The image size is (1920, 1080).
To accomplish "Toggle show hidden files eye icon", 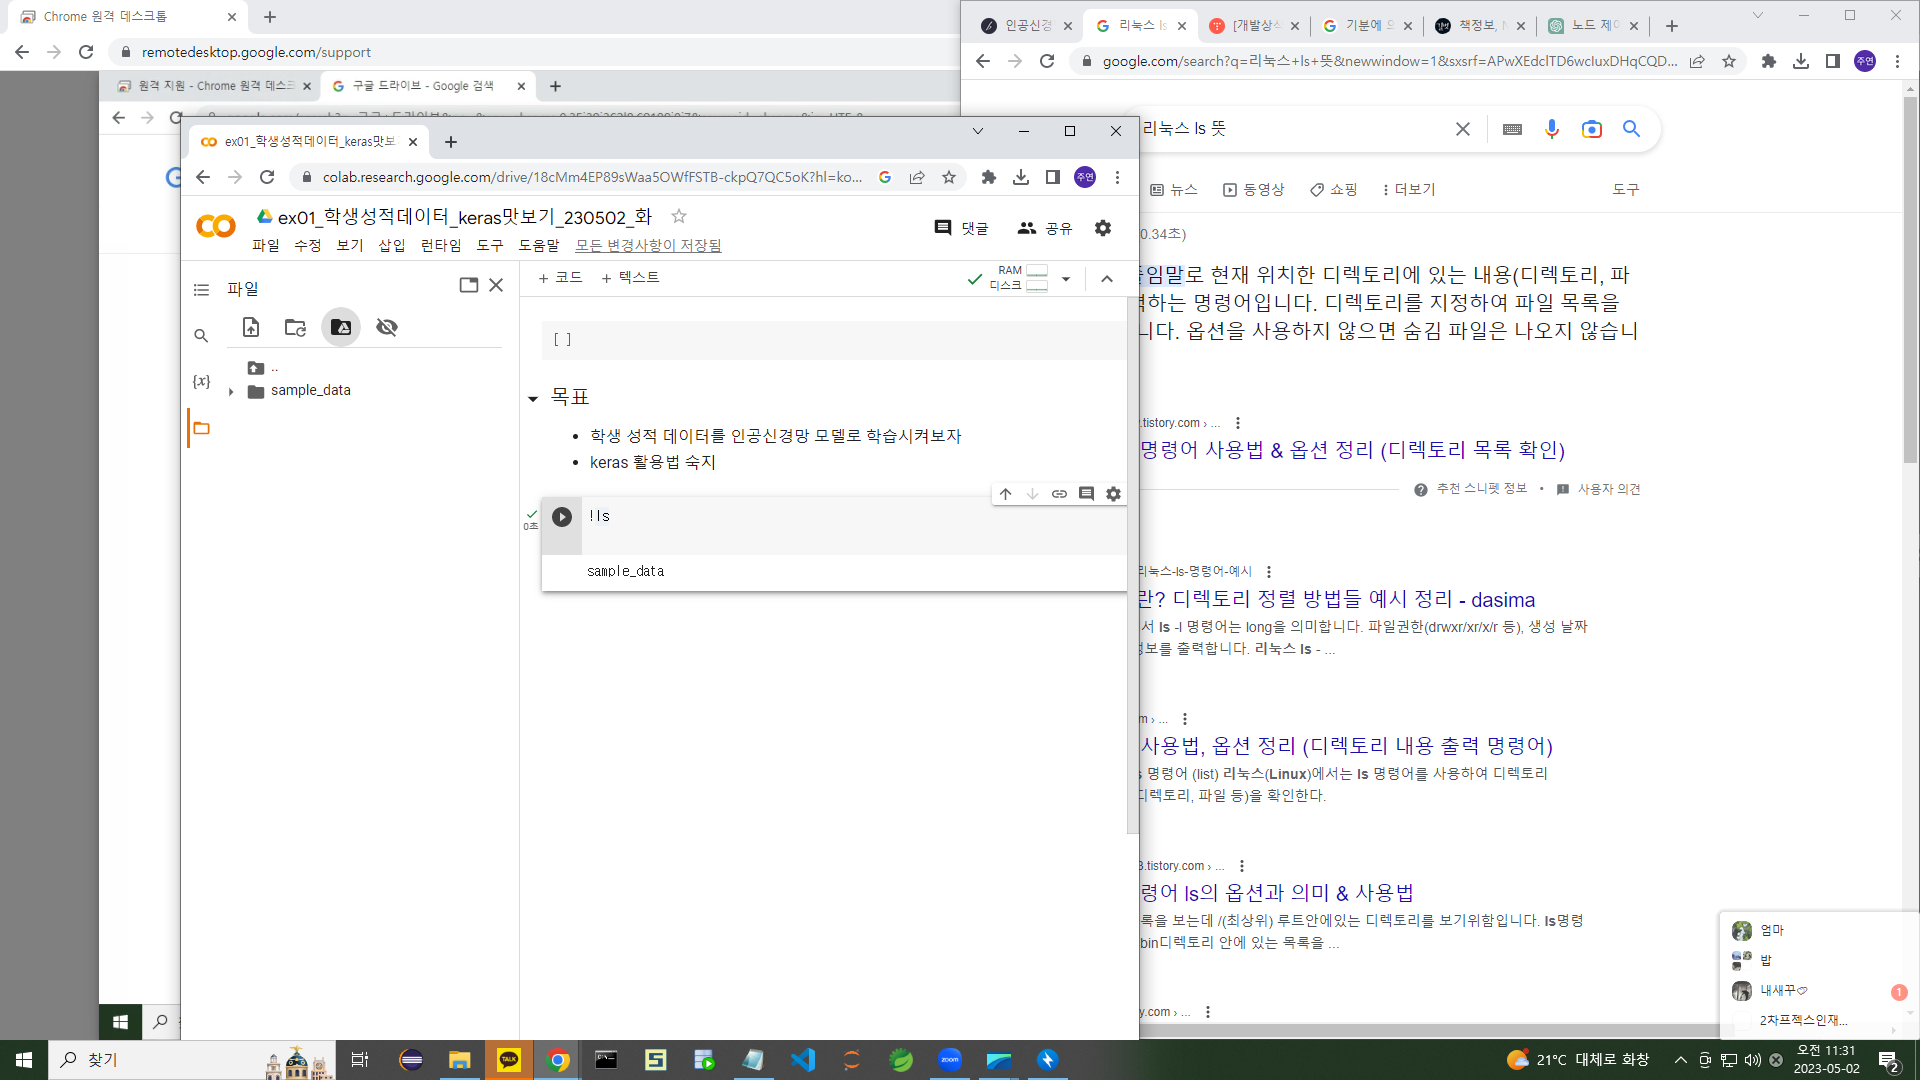I will (387, 327).
